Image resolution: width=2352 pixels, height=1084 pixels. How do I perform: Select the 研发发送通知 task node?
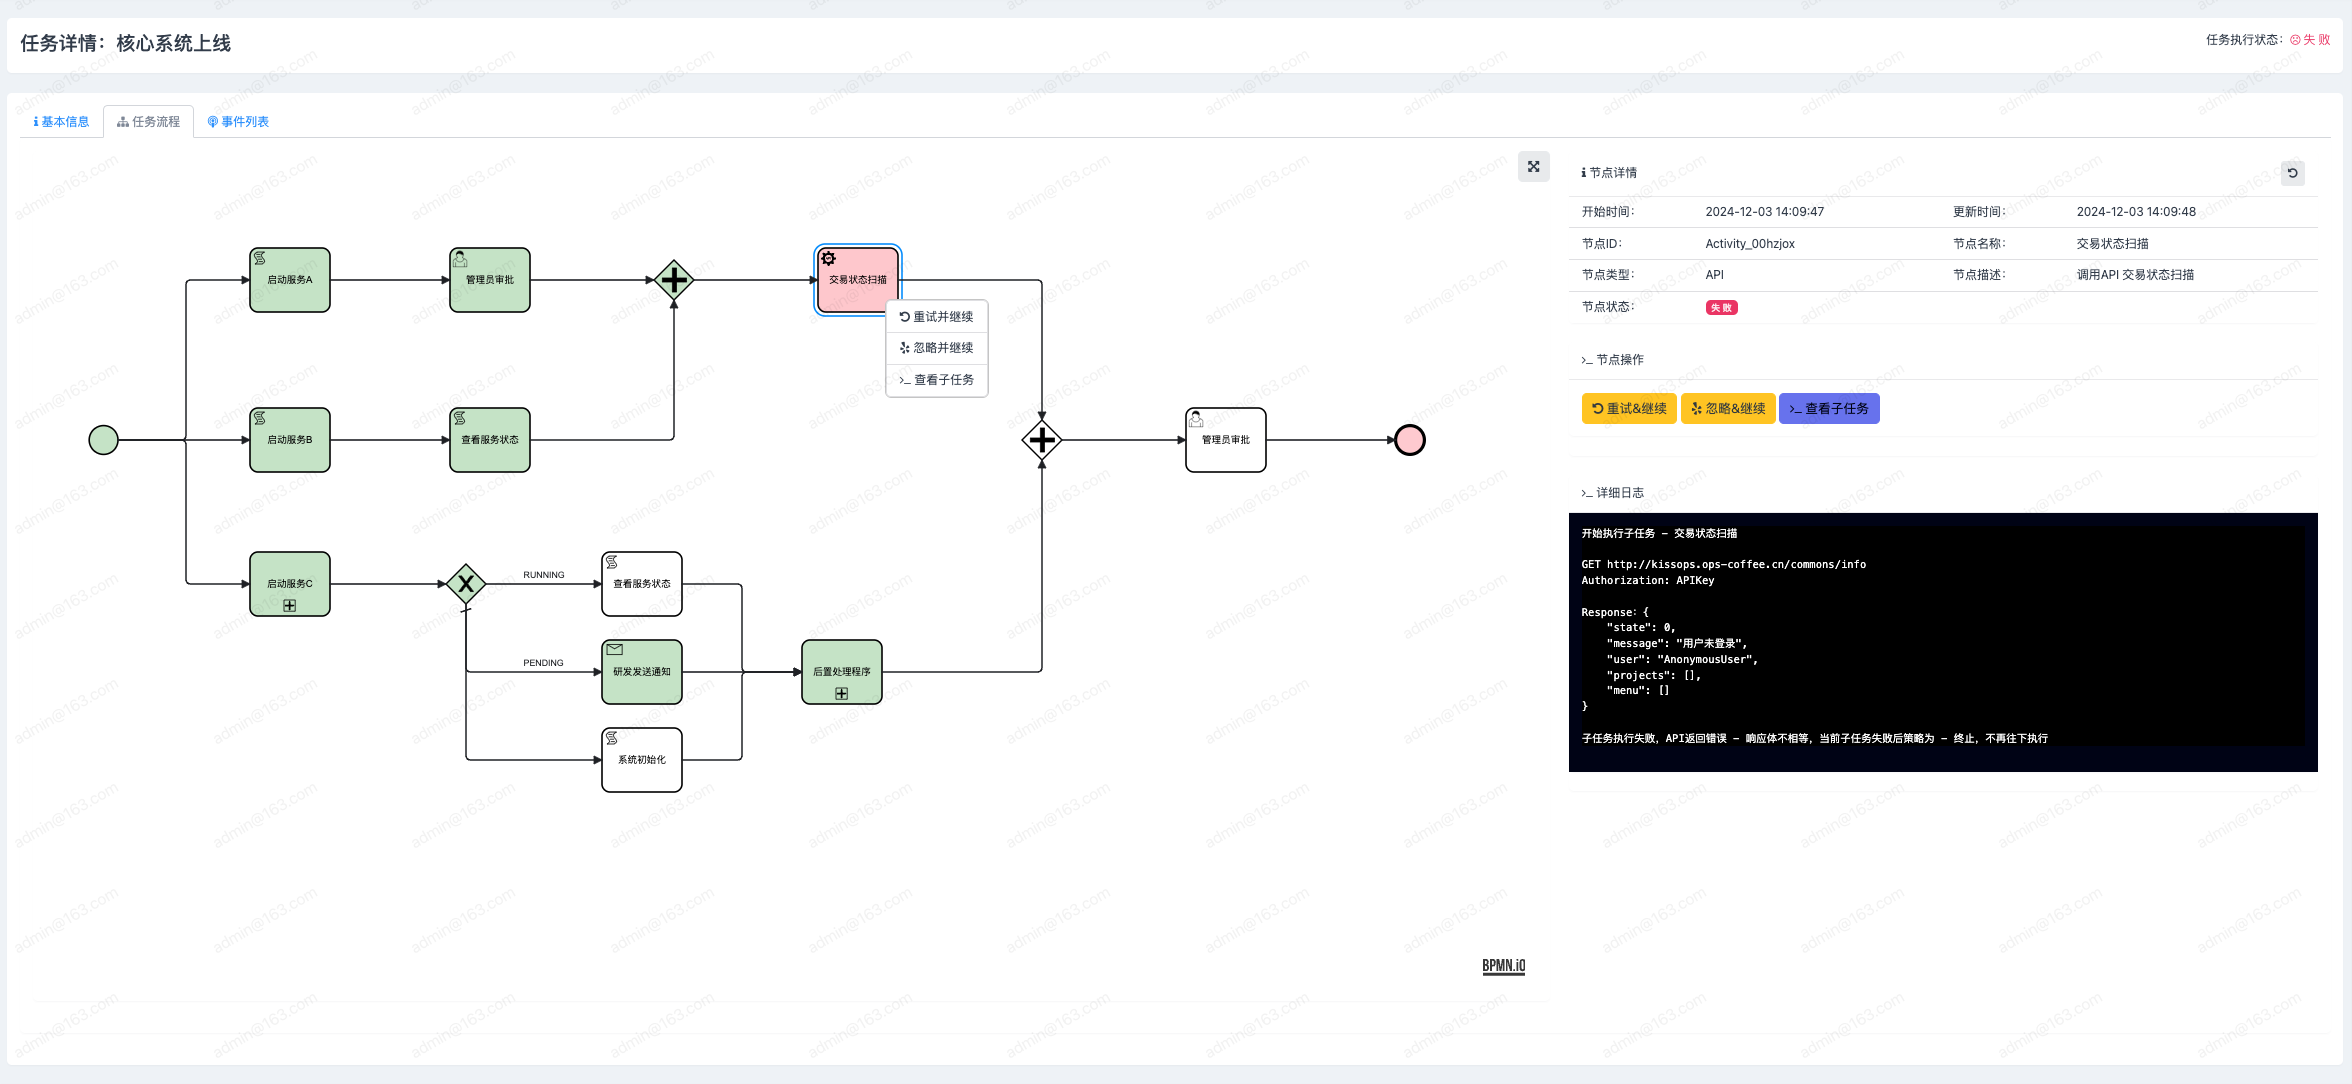point(642,672)
